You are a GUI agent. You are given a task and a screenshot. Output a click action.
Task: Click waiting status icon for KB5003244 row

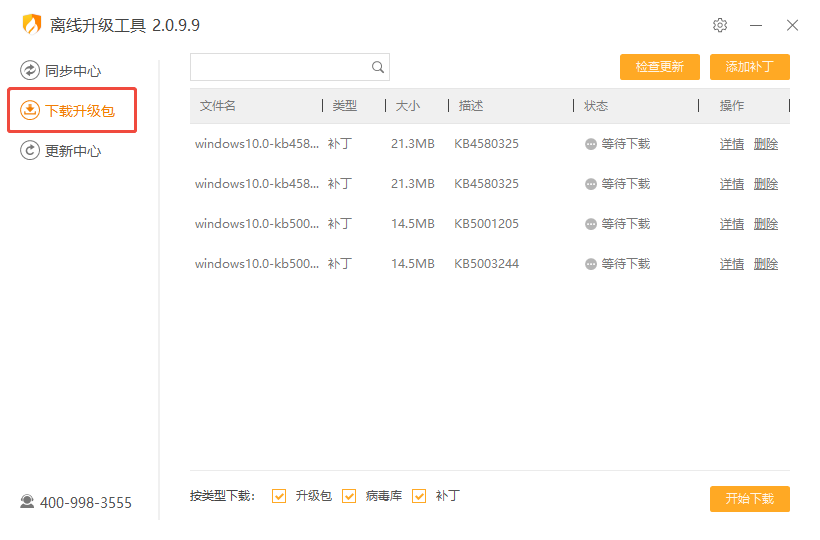[590, 264]
